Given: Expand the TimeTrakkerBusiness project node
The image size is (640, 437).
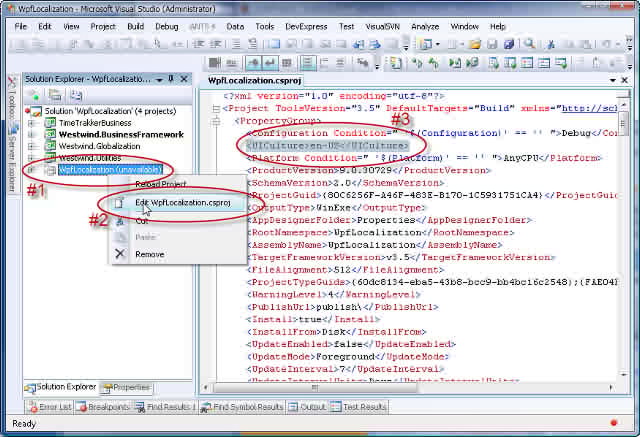Looking at the screenshot, I should pos(31,123).
